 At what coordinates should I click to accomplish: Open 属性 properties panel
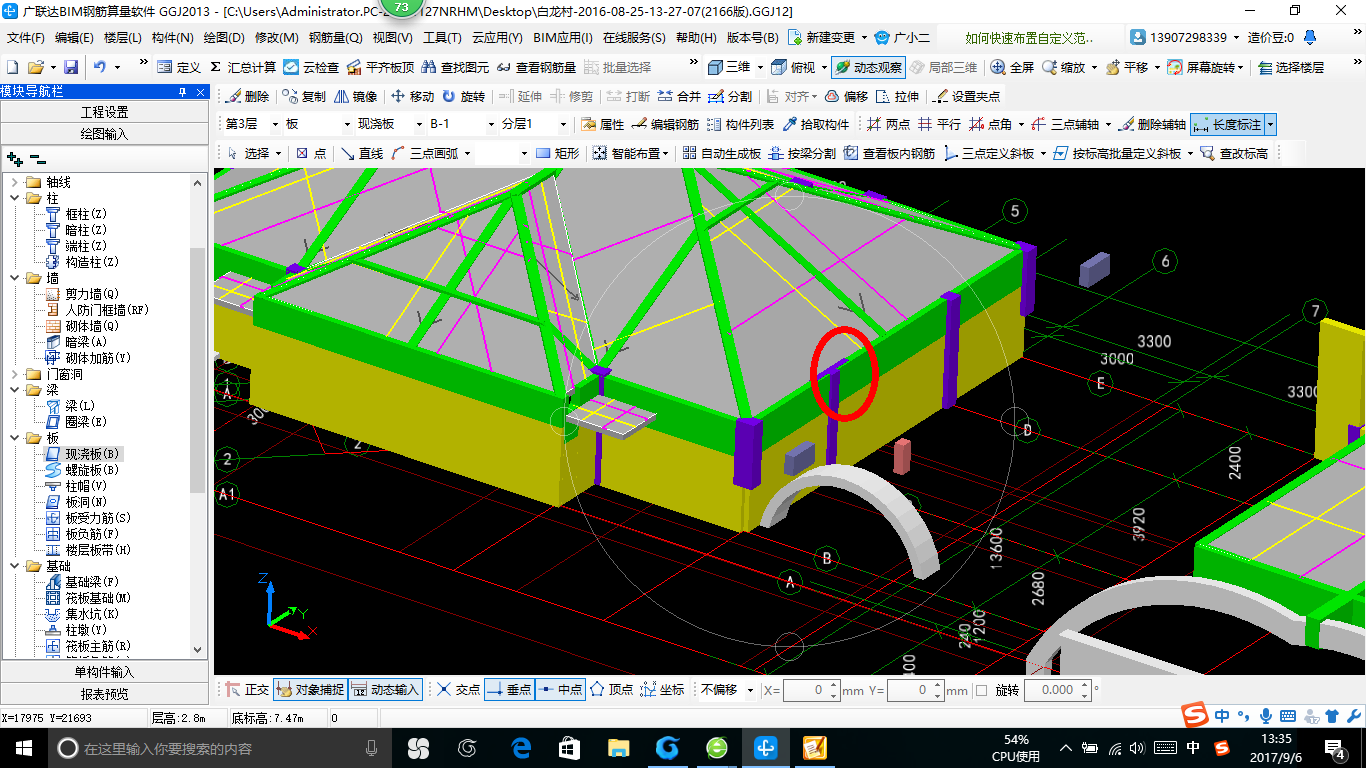[602, 125]
